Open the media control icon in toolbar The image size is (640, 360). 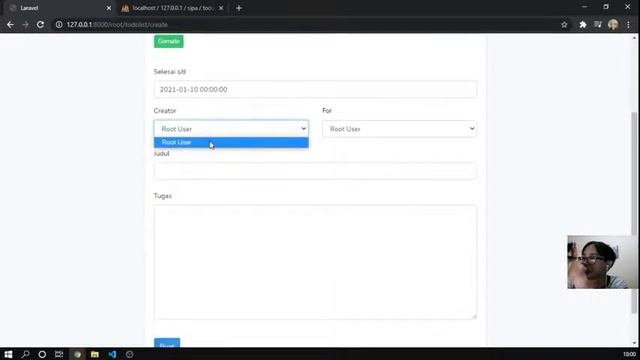pyautogui.click(x=598, y=24)
